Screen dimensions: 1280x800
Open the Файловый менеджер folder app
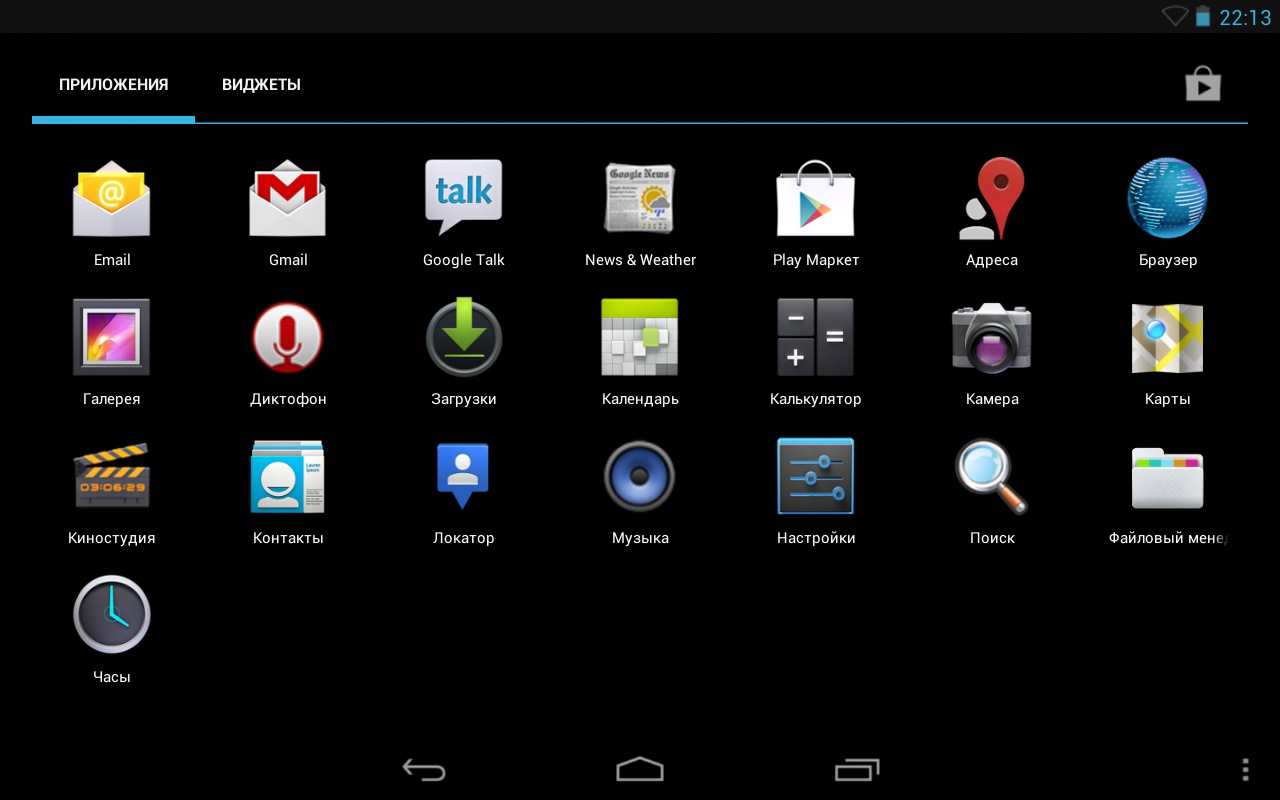coord(1167,476)
